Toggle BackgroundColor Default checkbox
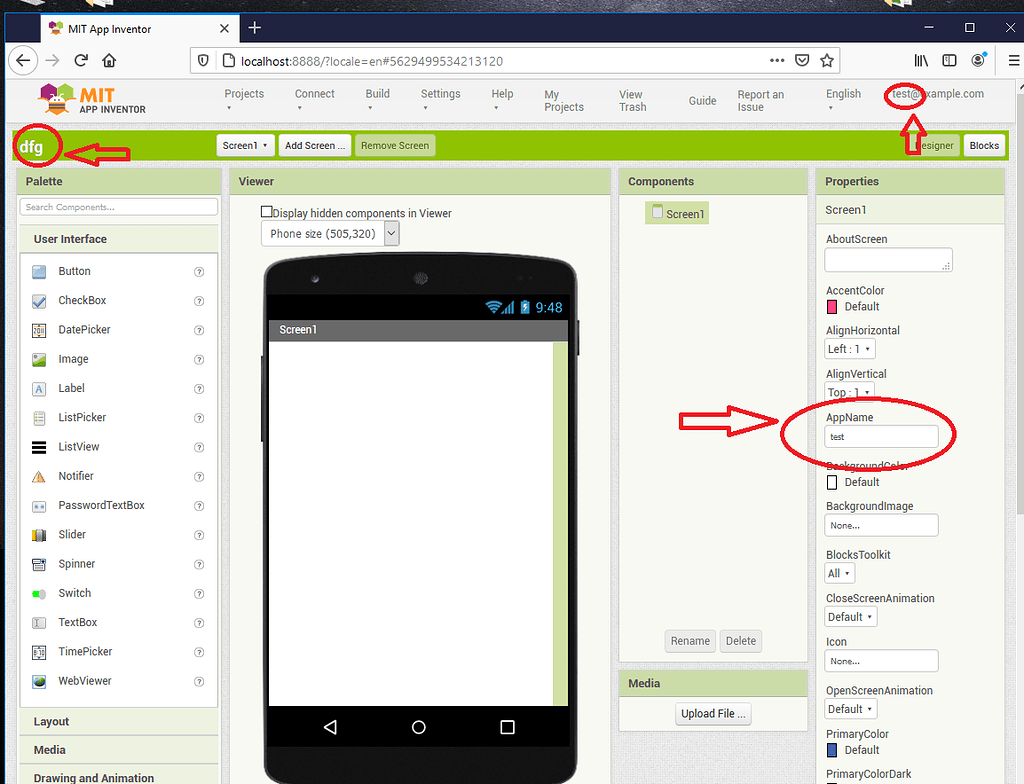This screenshot has height=784, width=1024. coord(831,481)
